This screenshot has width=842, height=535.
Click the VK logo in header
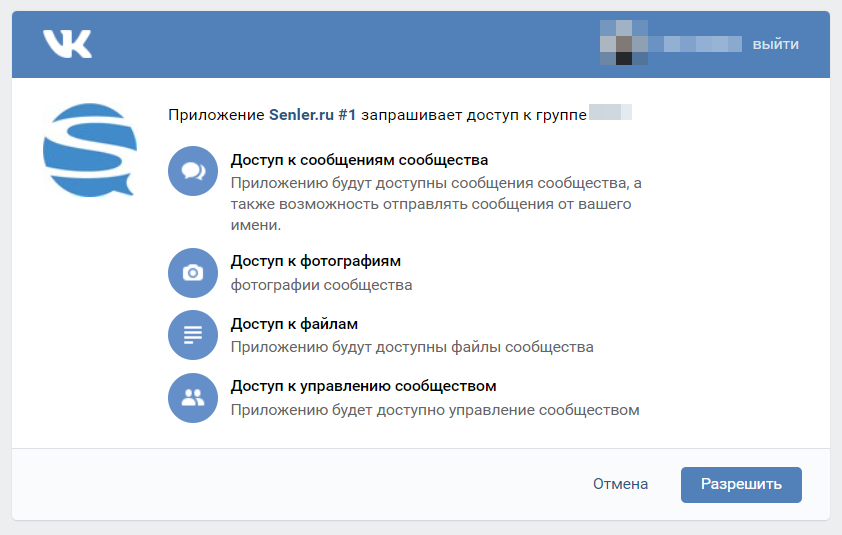pyautogui.click(x=67, y=44)
